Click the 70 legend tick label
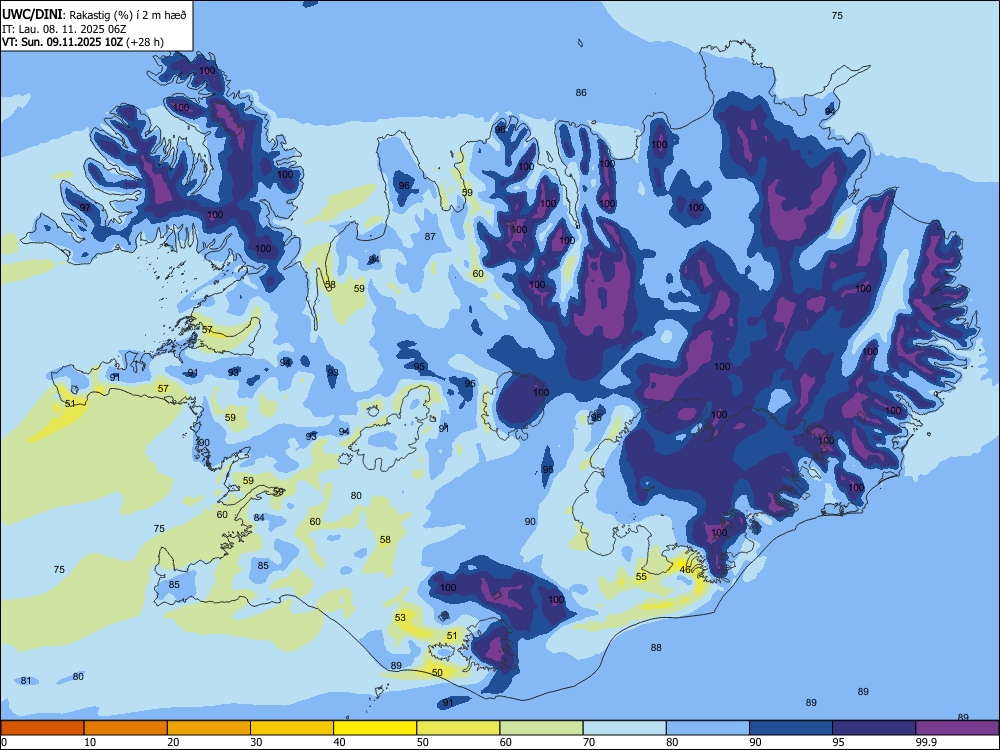 [x=589, y=742]
